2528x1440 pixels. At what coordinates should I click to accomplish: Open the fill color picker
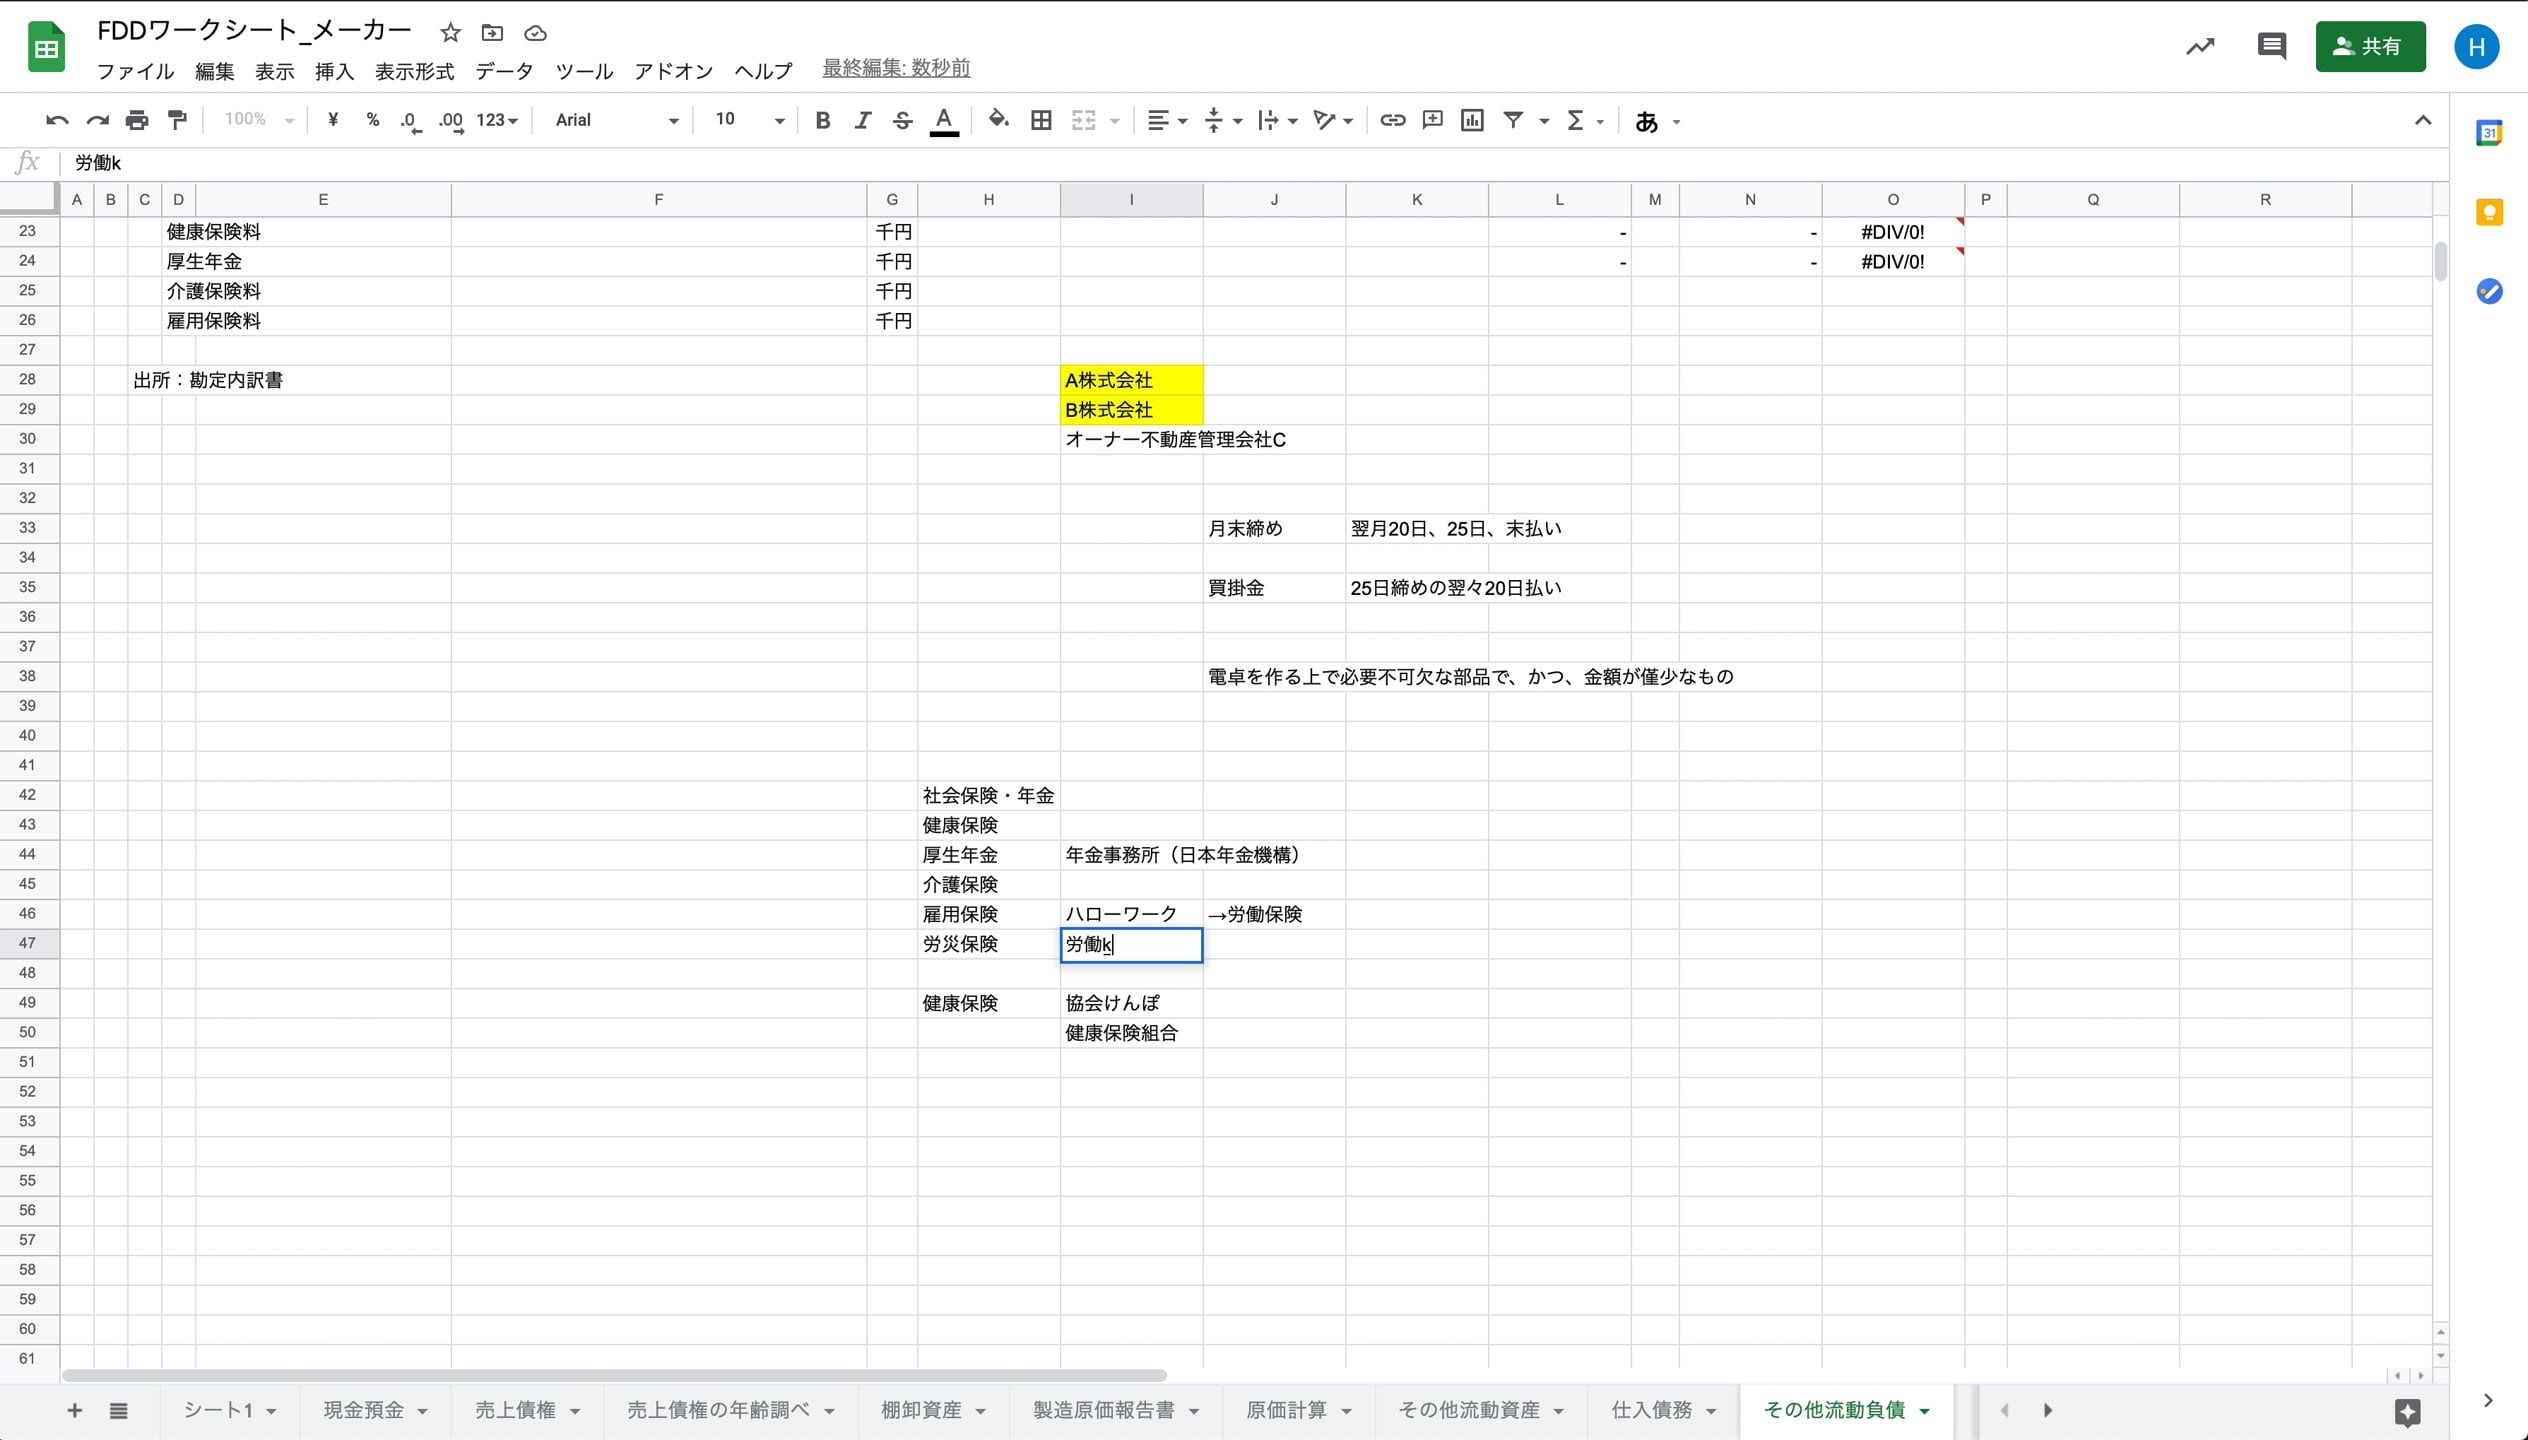coord(997,119)
